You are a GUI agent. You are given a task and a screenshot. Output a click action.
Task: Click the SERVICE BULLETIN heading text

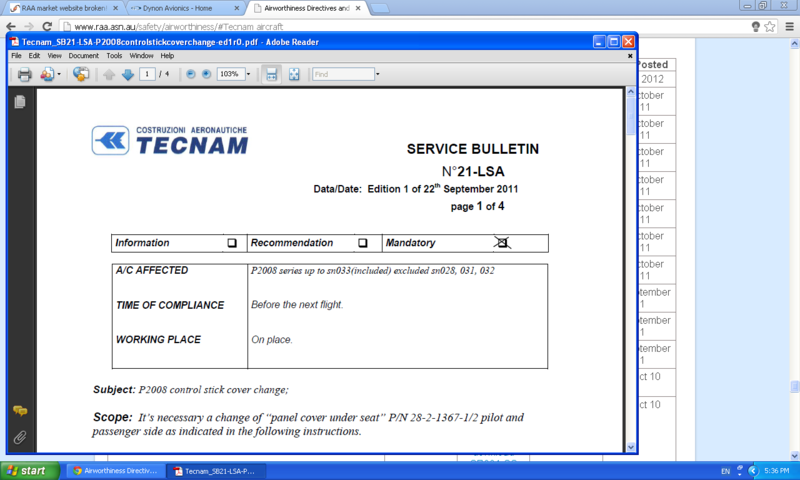tap(472, 149)
